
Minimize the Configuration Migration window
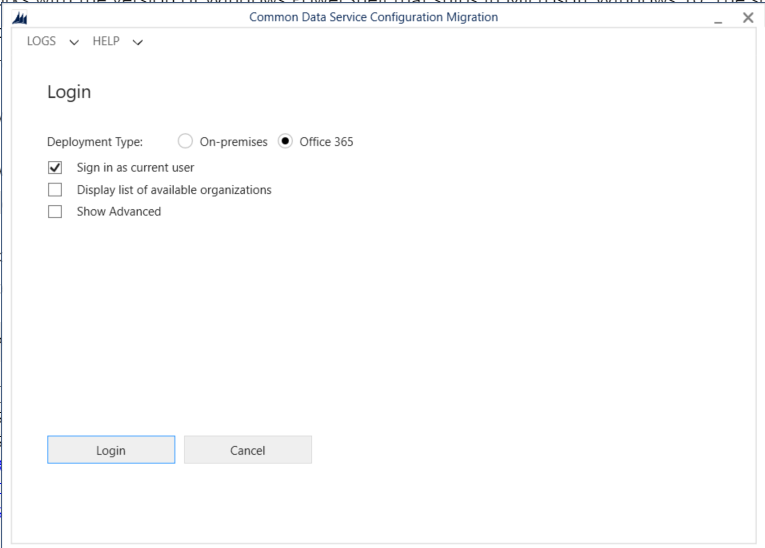point(718,18)
